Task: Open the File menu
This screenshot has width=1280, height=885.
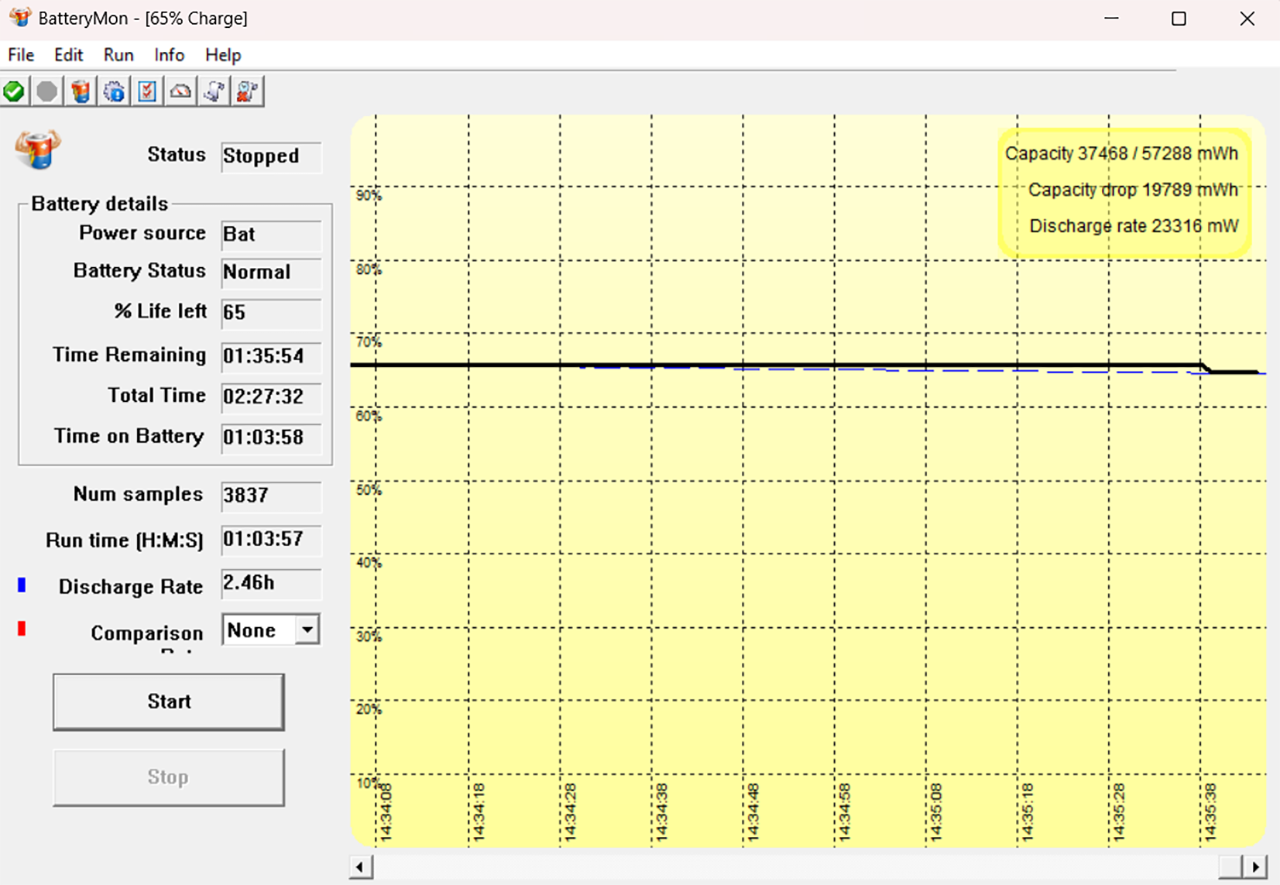Action: 21,55
